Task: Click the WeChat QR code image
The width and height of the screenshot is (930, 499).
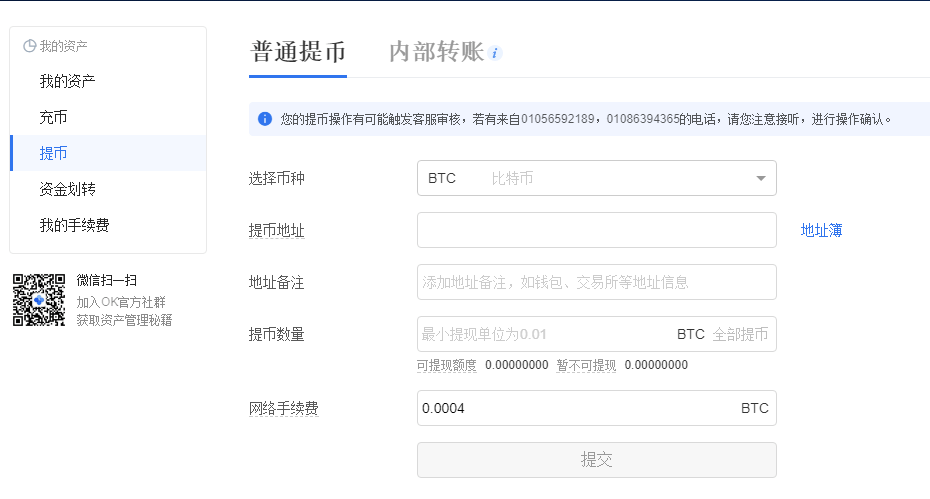Action: click(39, 300)
